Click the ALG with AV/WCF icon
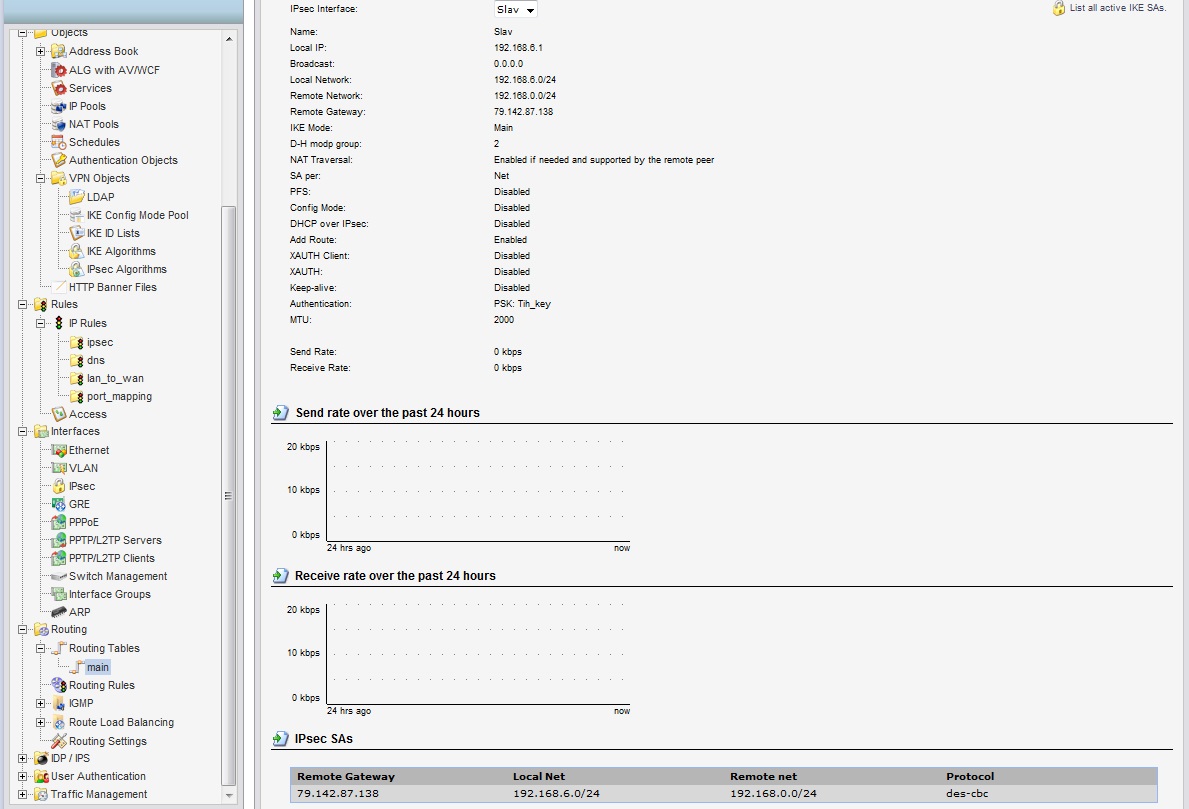Image resolution: width=1189 pixels, height=809 pixels. point(59,70)
